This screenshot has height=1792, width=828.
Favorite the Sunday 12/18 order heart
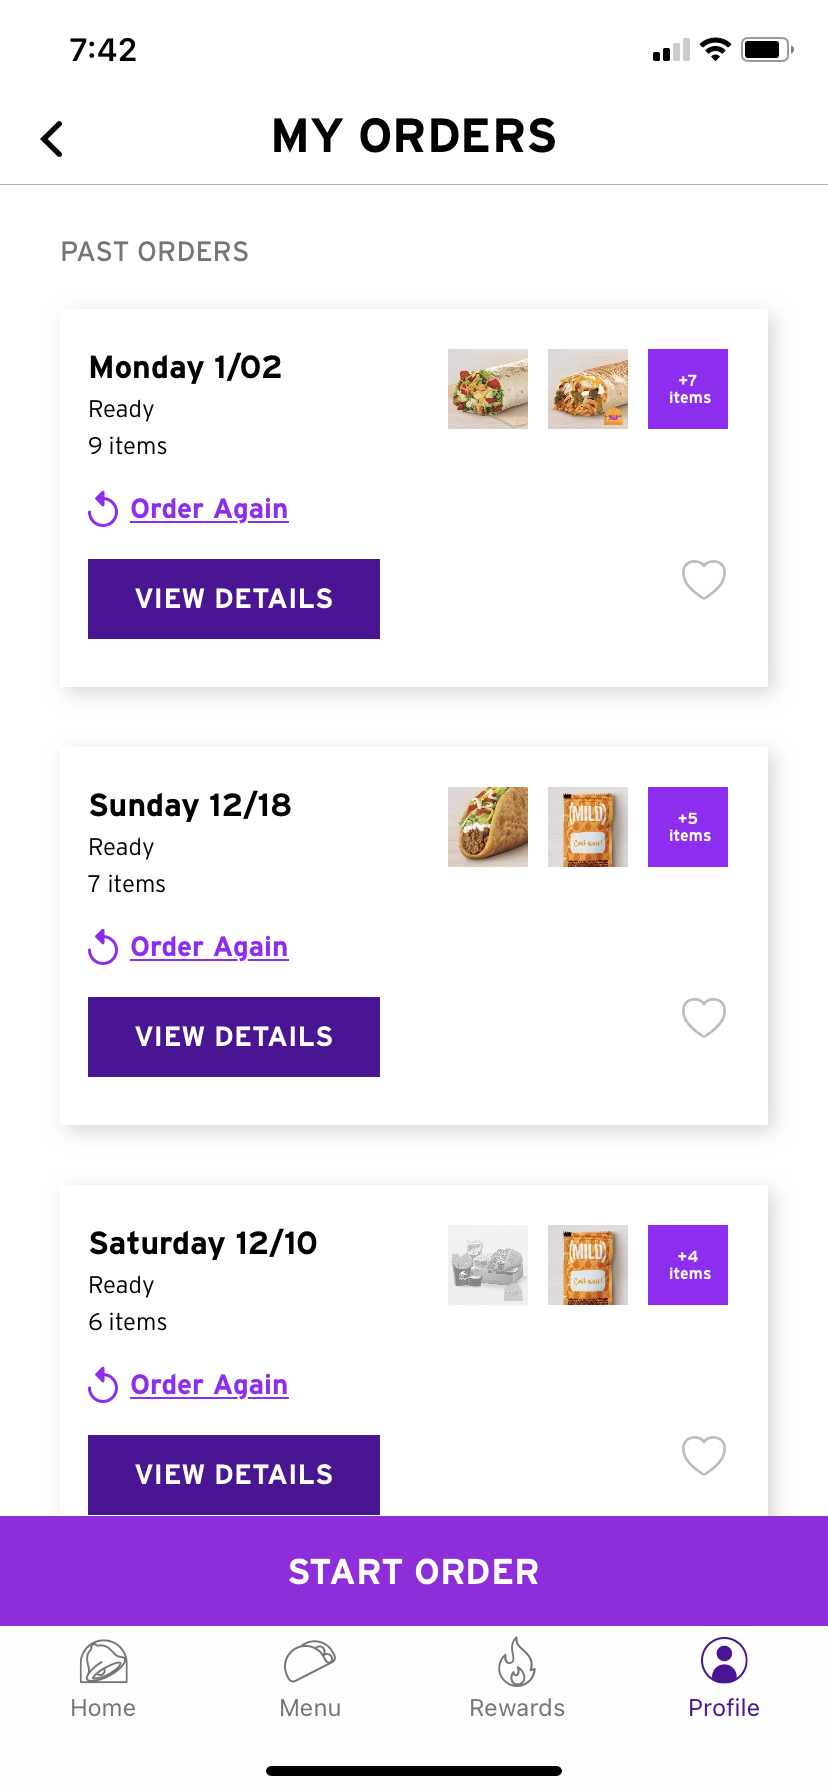pyautogui.click(x=704, y=1017)
